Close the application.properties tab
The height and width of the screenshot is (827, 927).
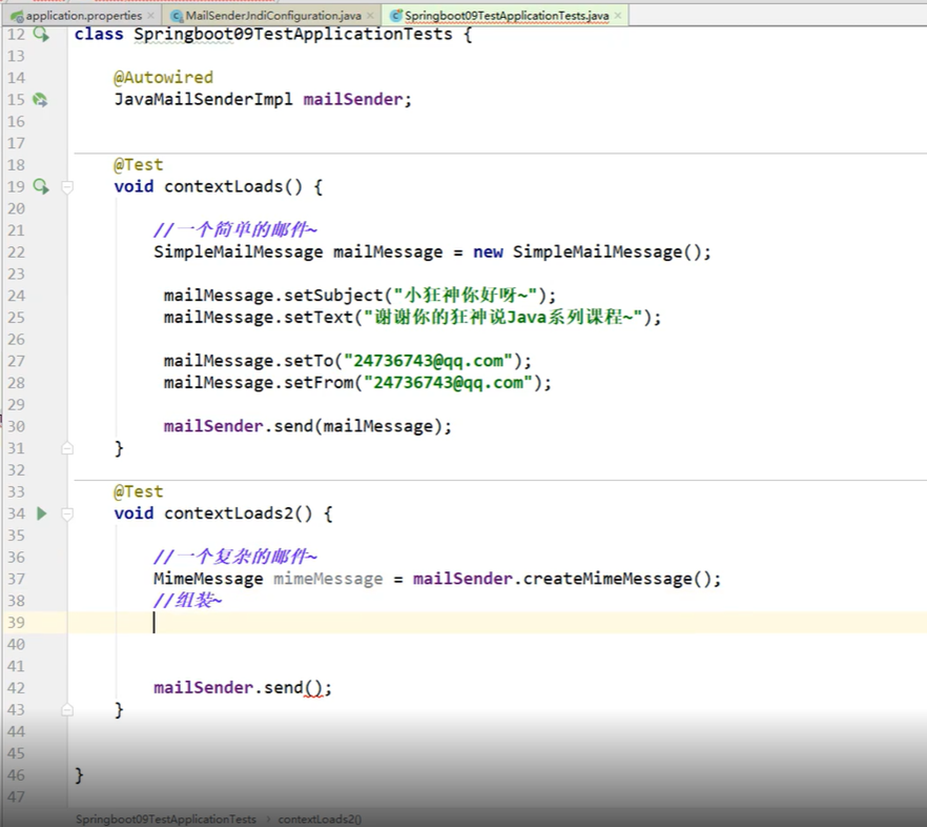[151, 15]
